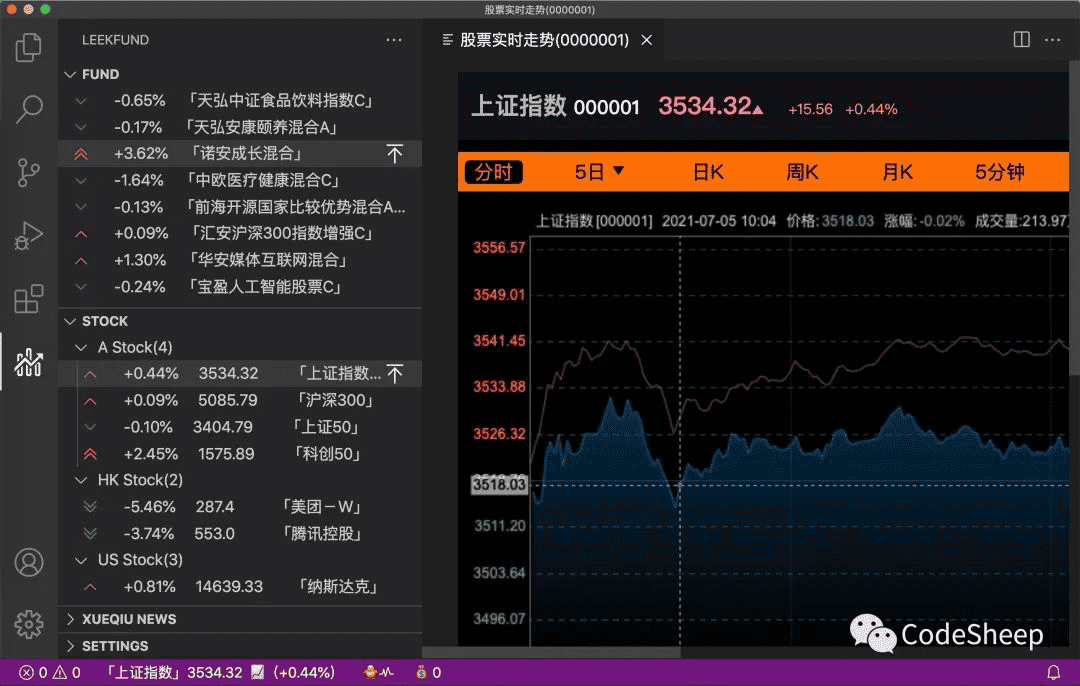The image size is (1080, 686).
Task: Select the 腾讯控股 stock row
Action: point(240,534)
